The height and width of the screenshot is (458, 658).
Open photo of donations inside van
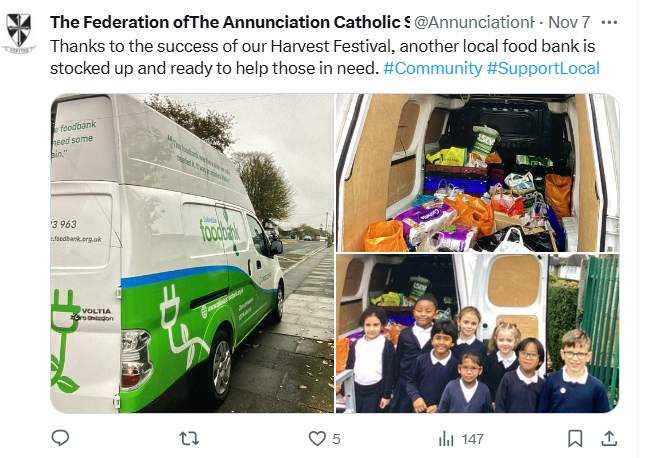coord(478,173)
